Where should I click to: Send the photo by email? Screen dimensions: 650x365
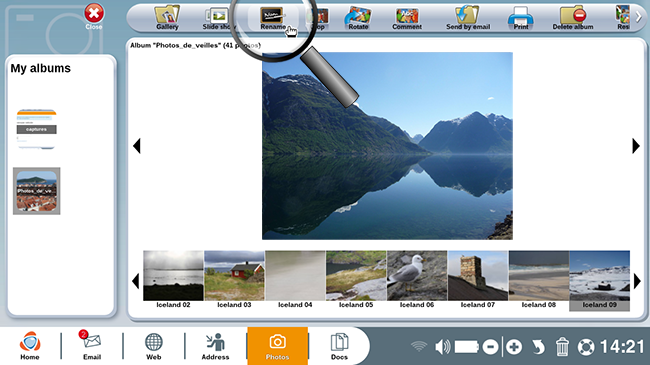pos(468,18)
